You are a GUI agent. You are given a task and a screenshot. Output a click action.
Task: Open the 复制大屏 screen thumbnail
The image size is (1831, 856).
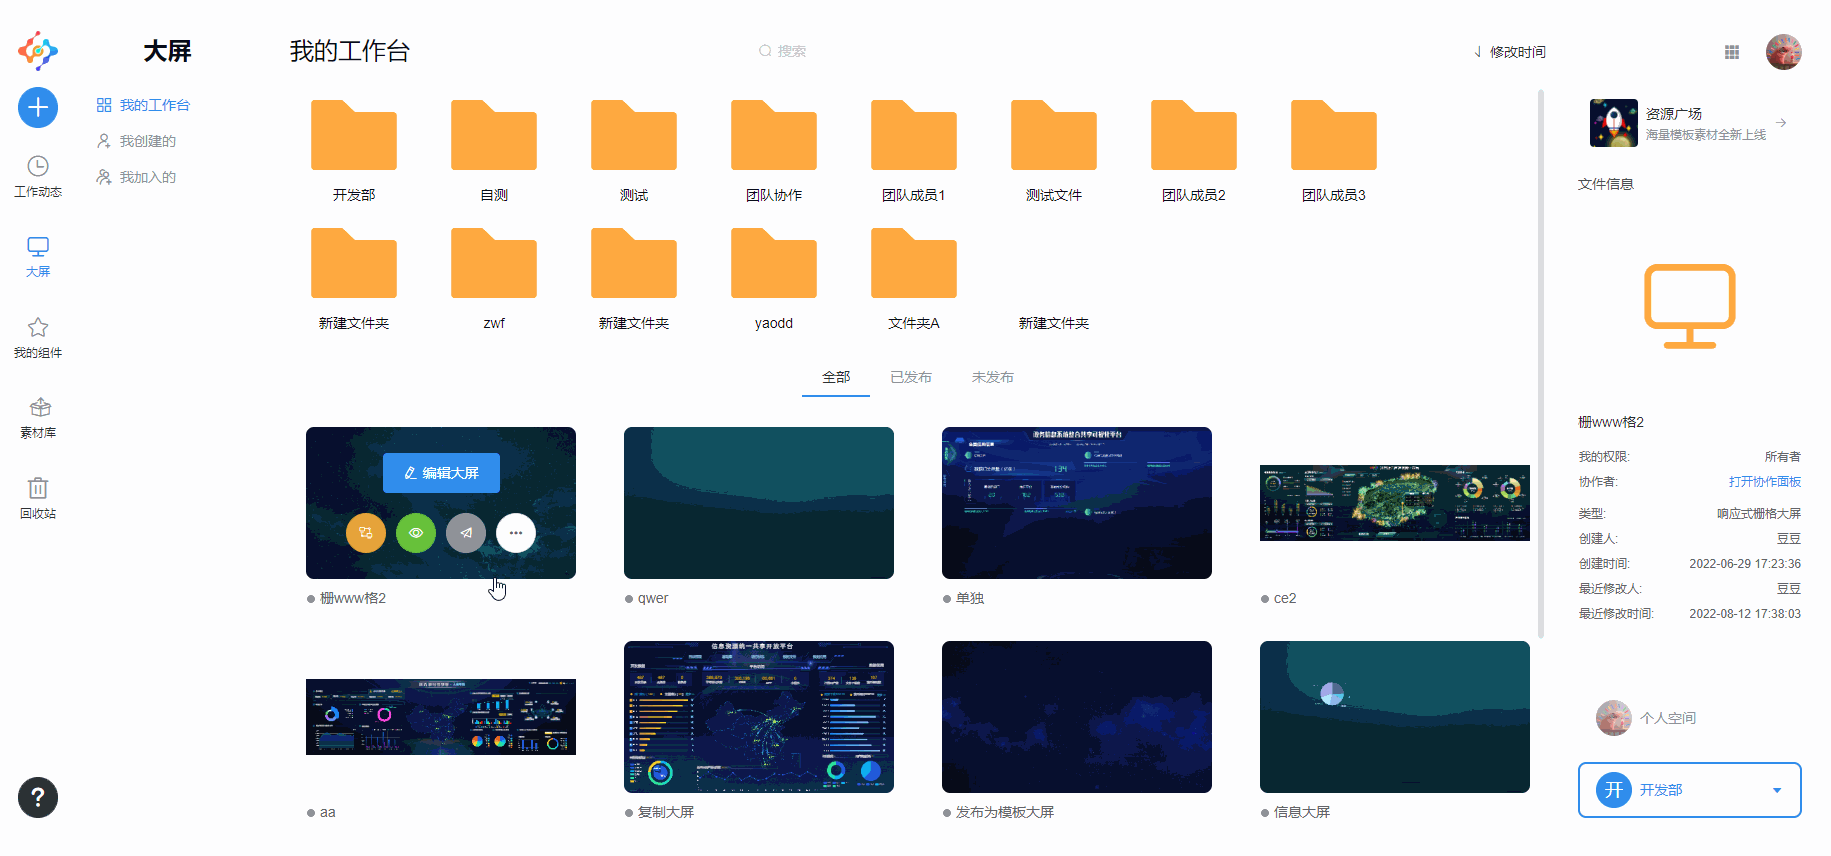[x=759, y=717]
